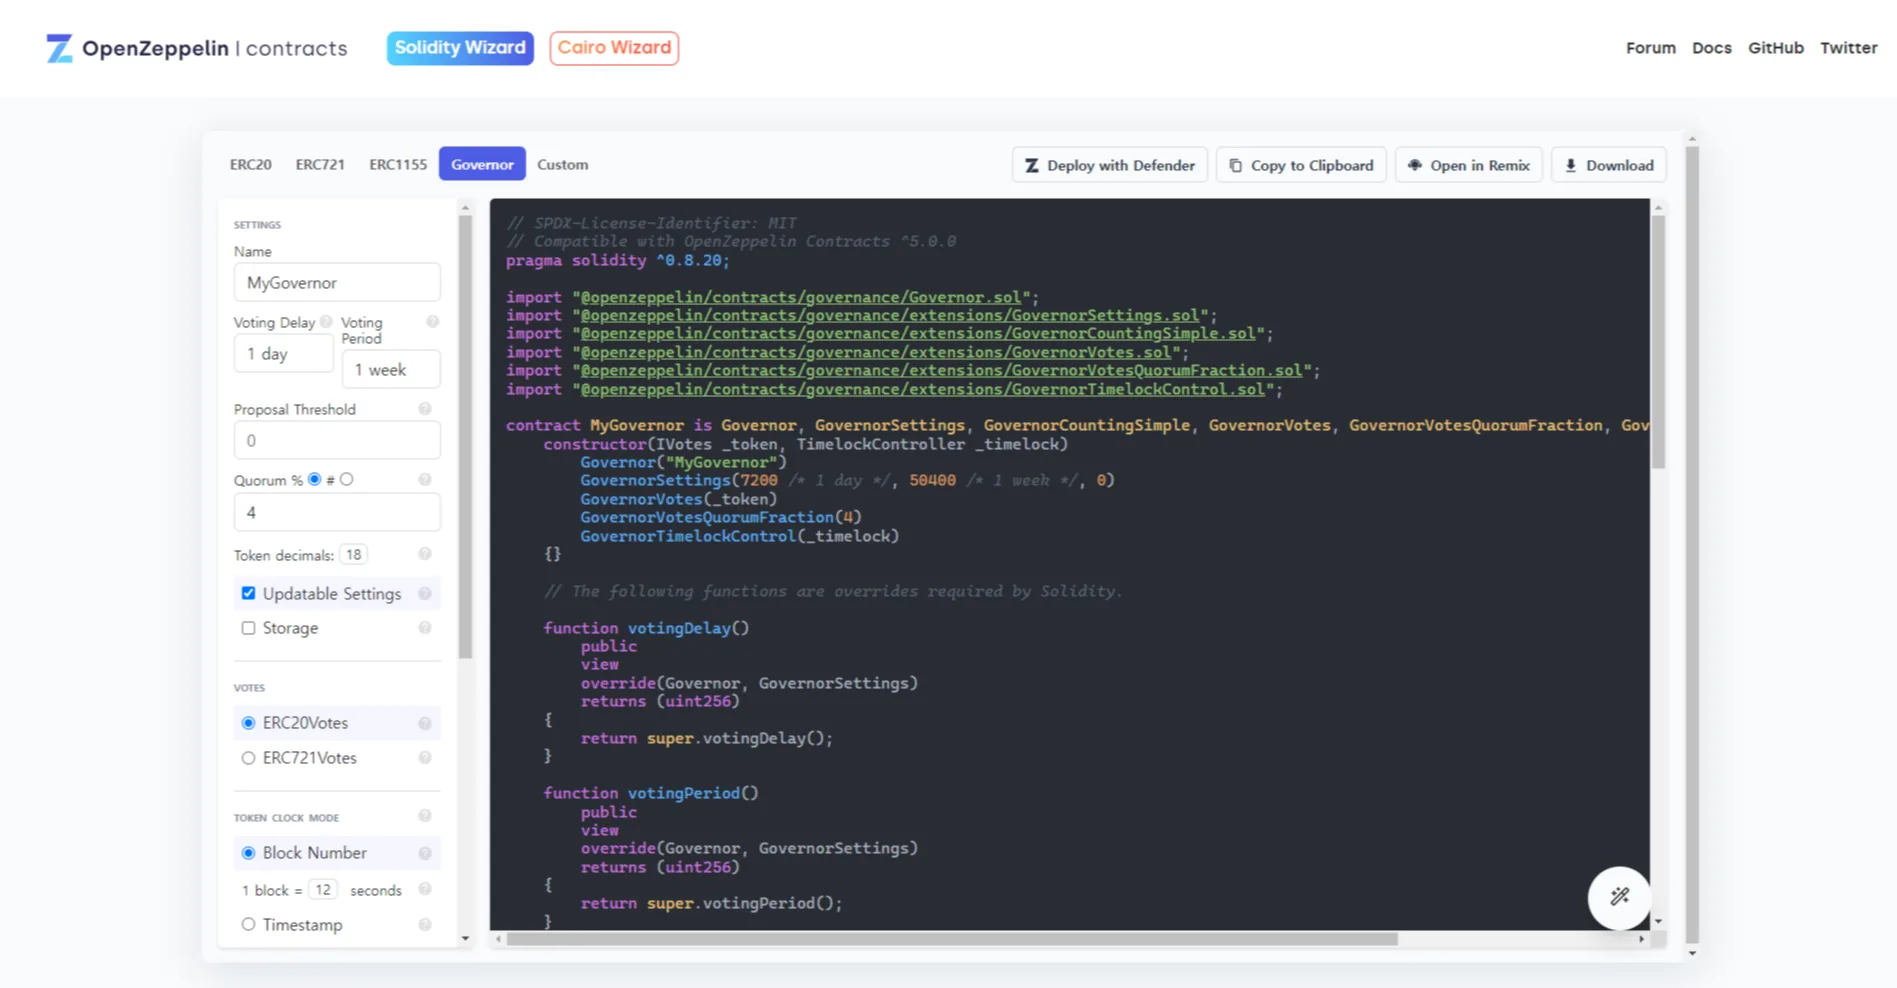Click help icon next to Proposal Threshold
The height and width of the screenshot is (988, 1897).
click(425, 409)
